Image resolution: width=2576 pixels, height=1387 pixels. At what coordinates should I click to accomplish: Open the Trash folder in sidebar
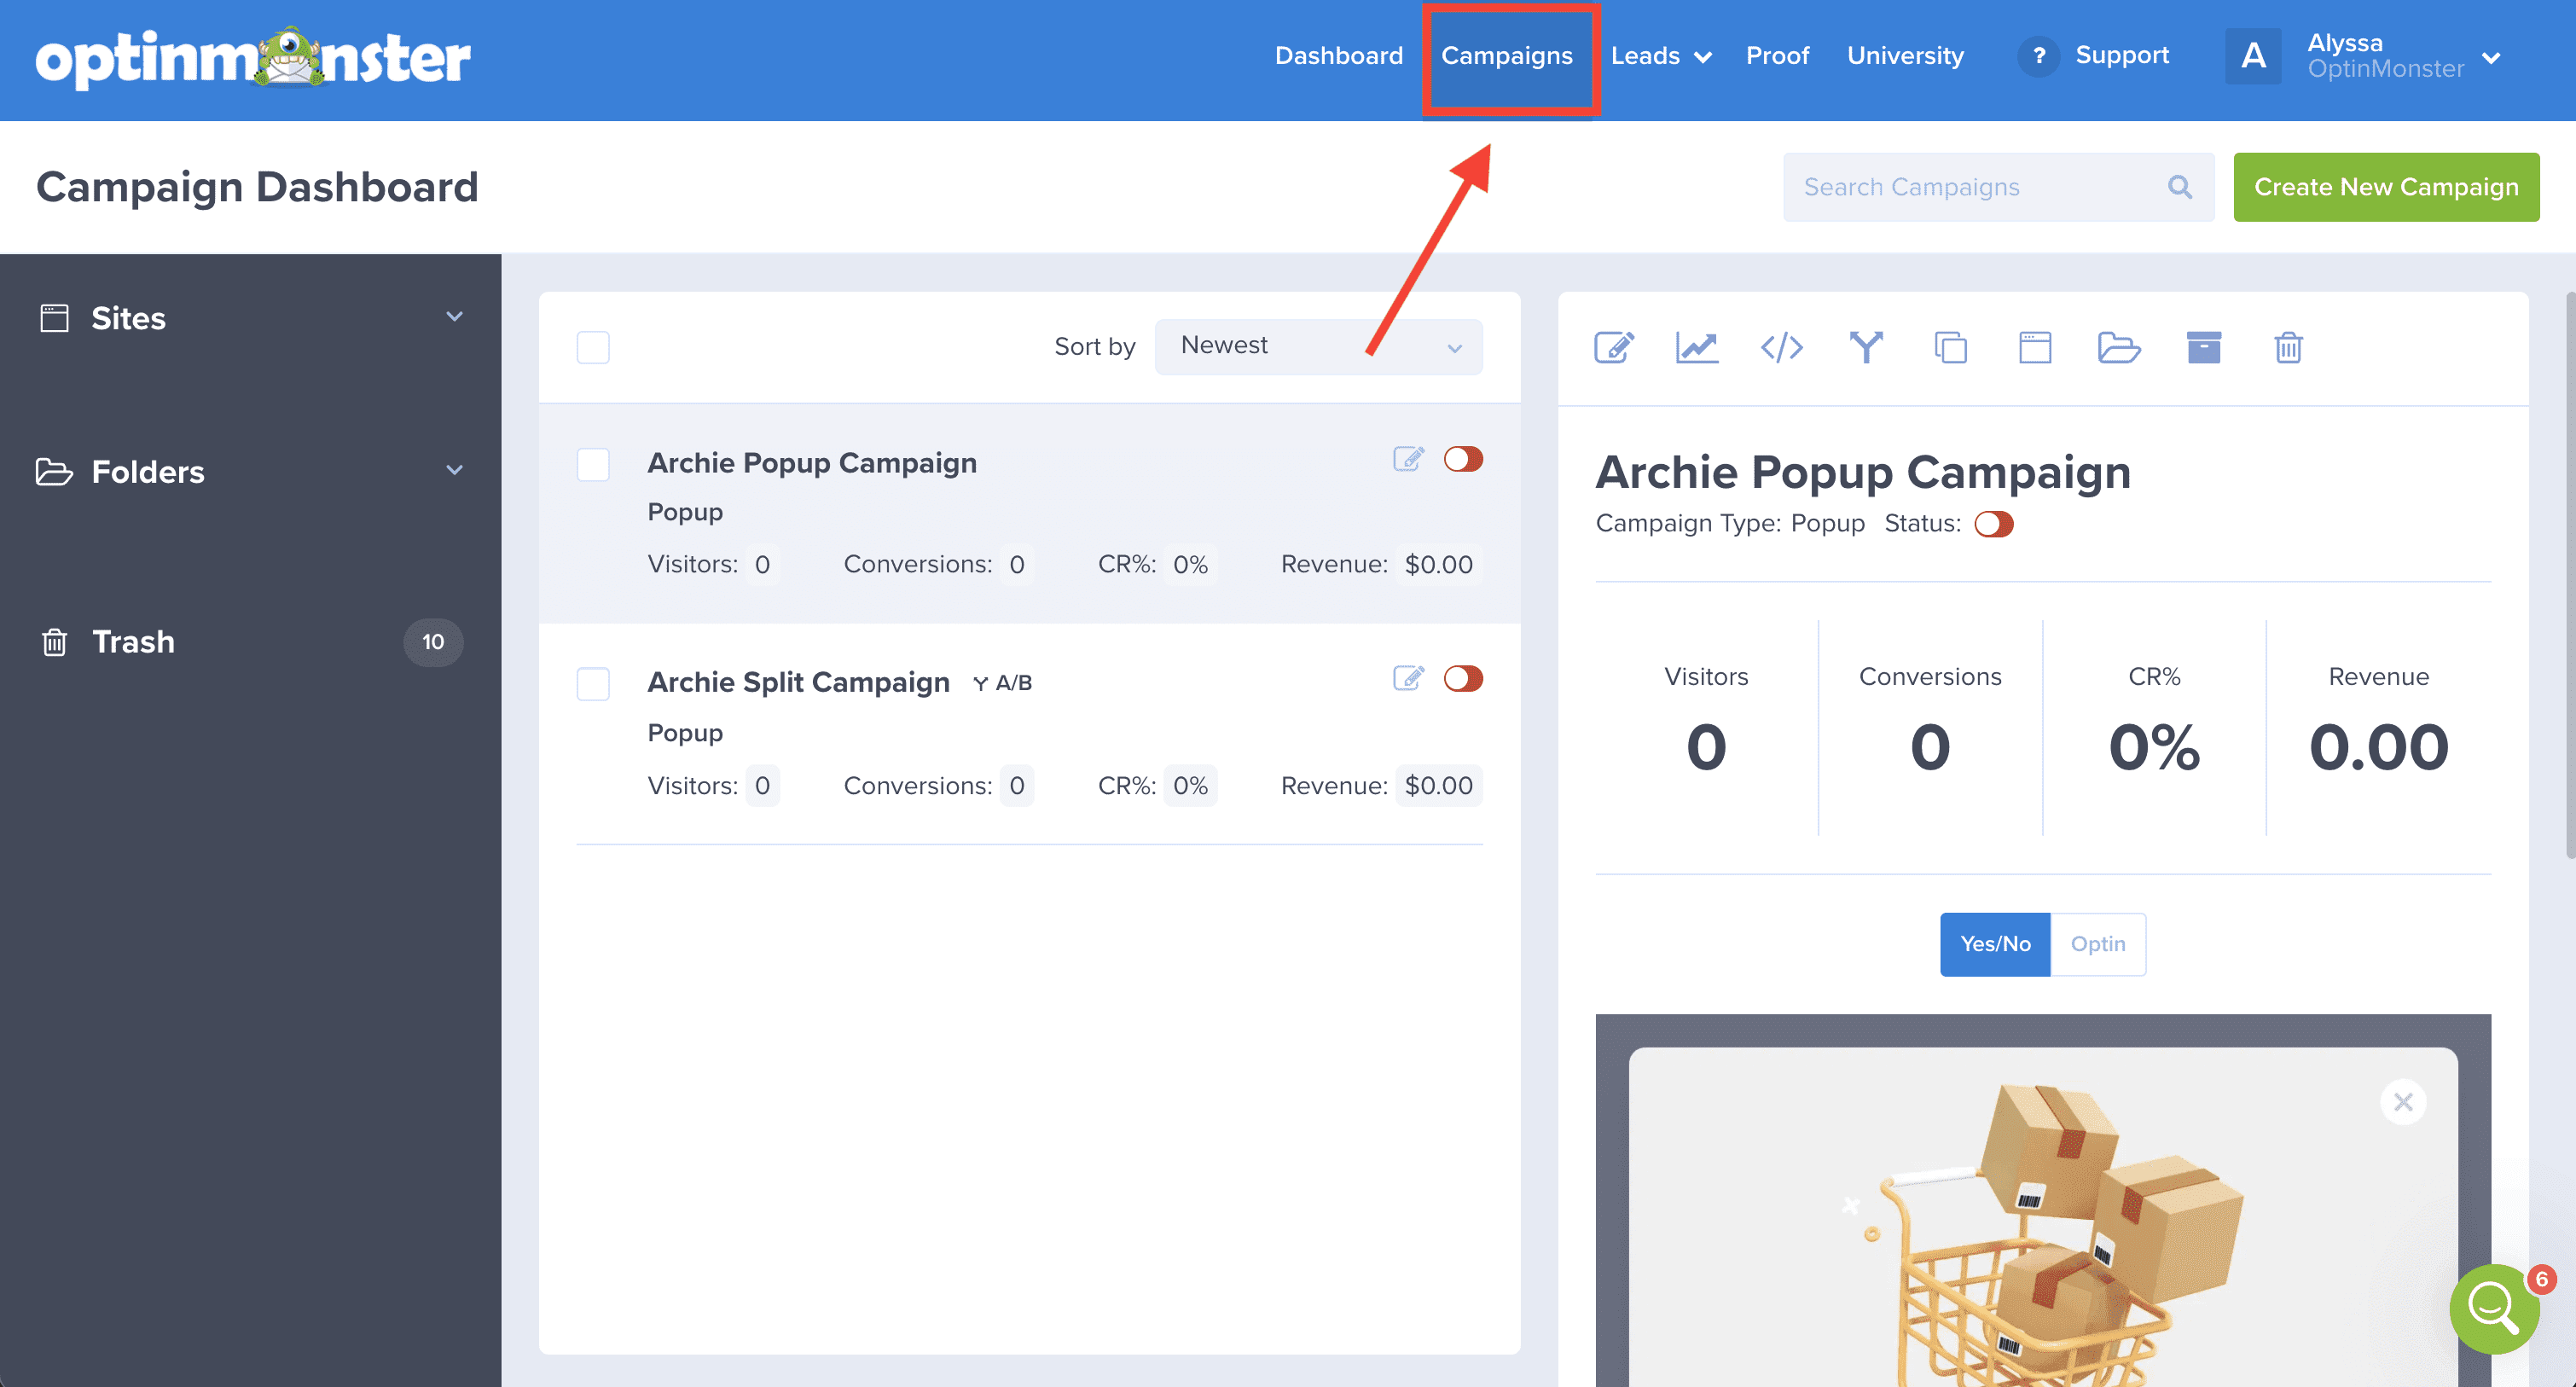[x=133, y=642]
